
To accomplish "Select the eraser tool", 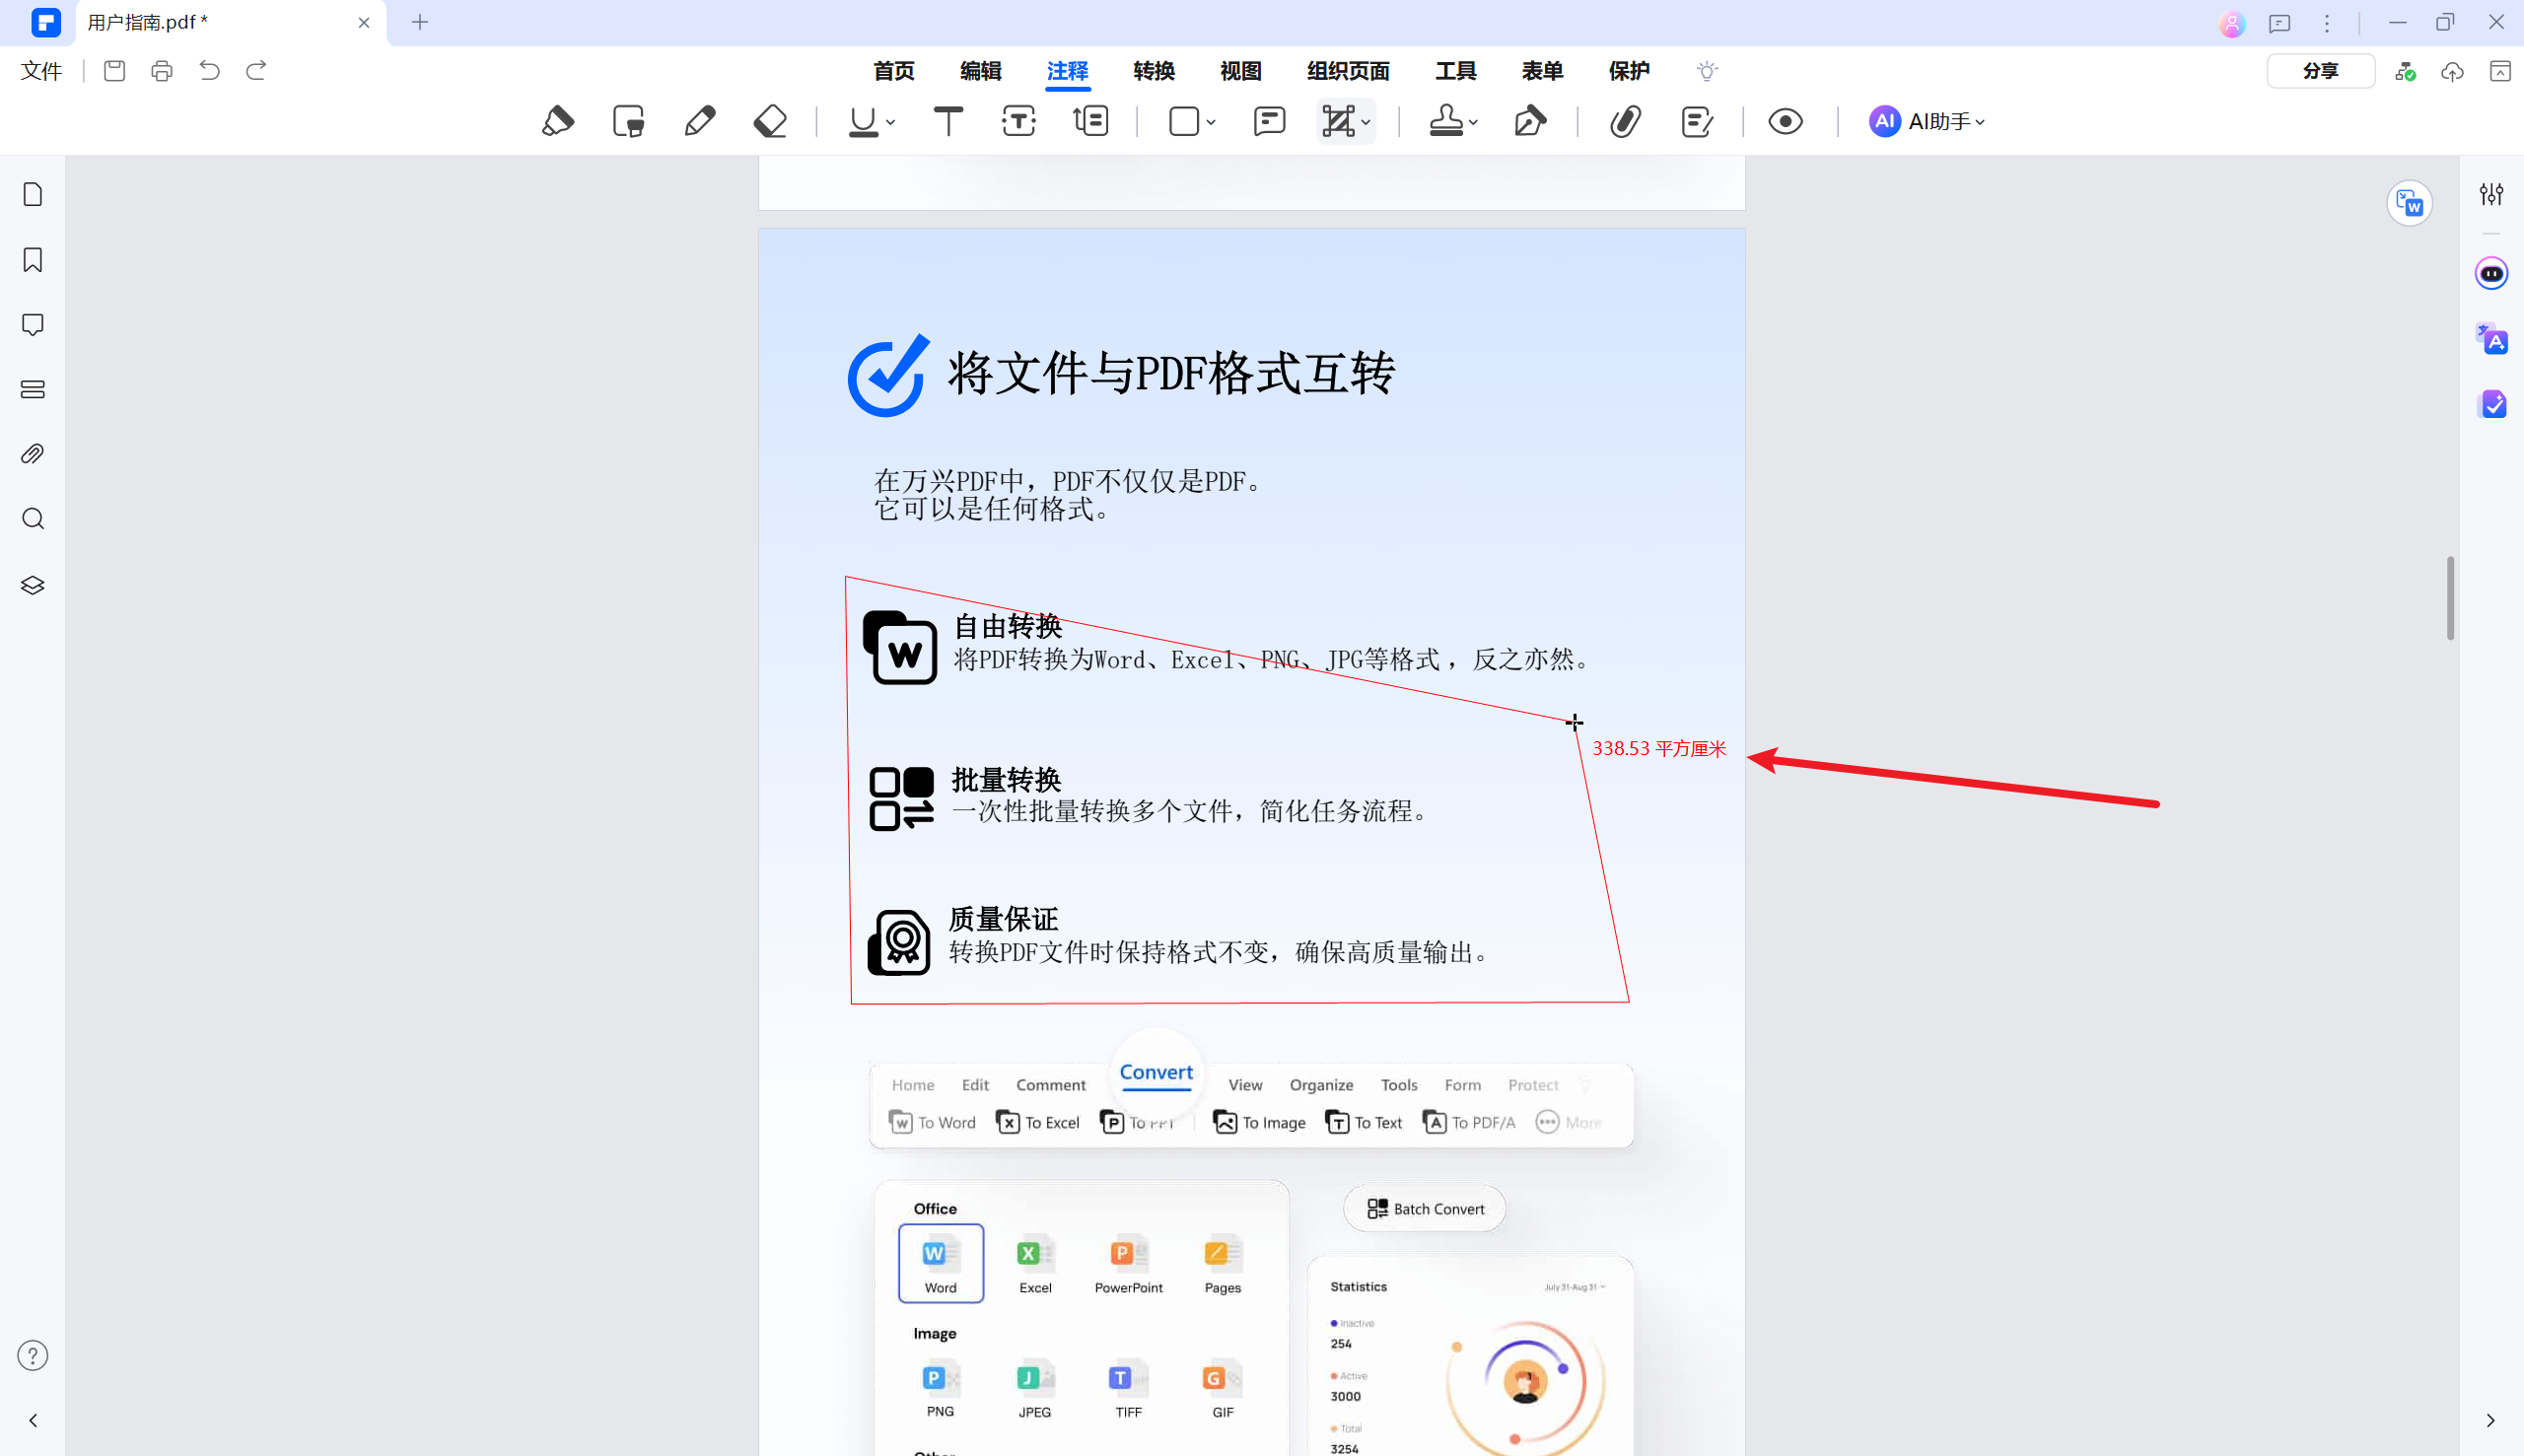I will 768,120.
